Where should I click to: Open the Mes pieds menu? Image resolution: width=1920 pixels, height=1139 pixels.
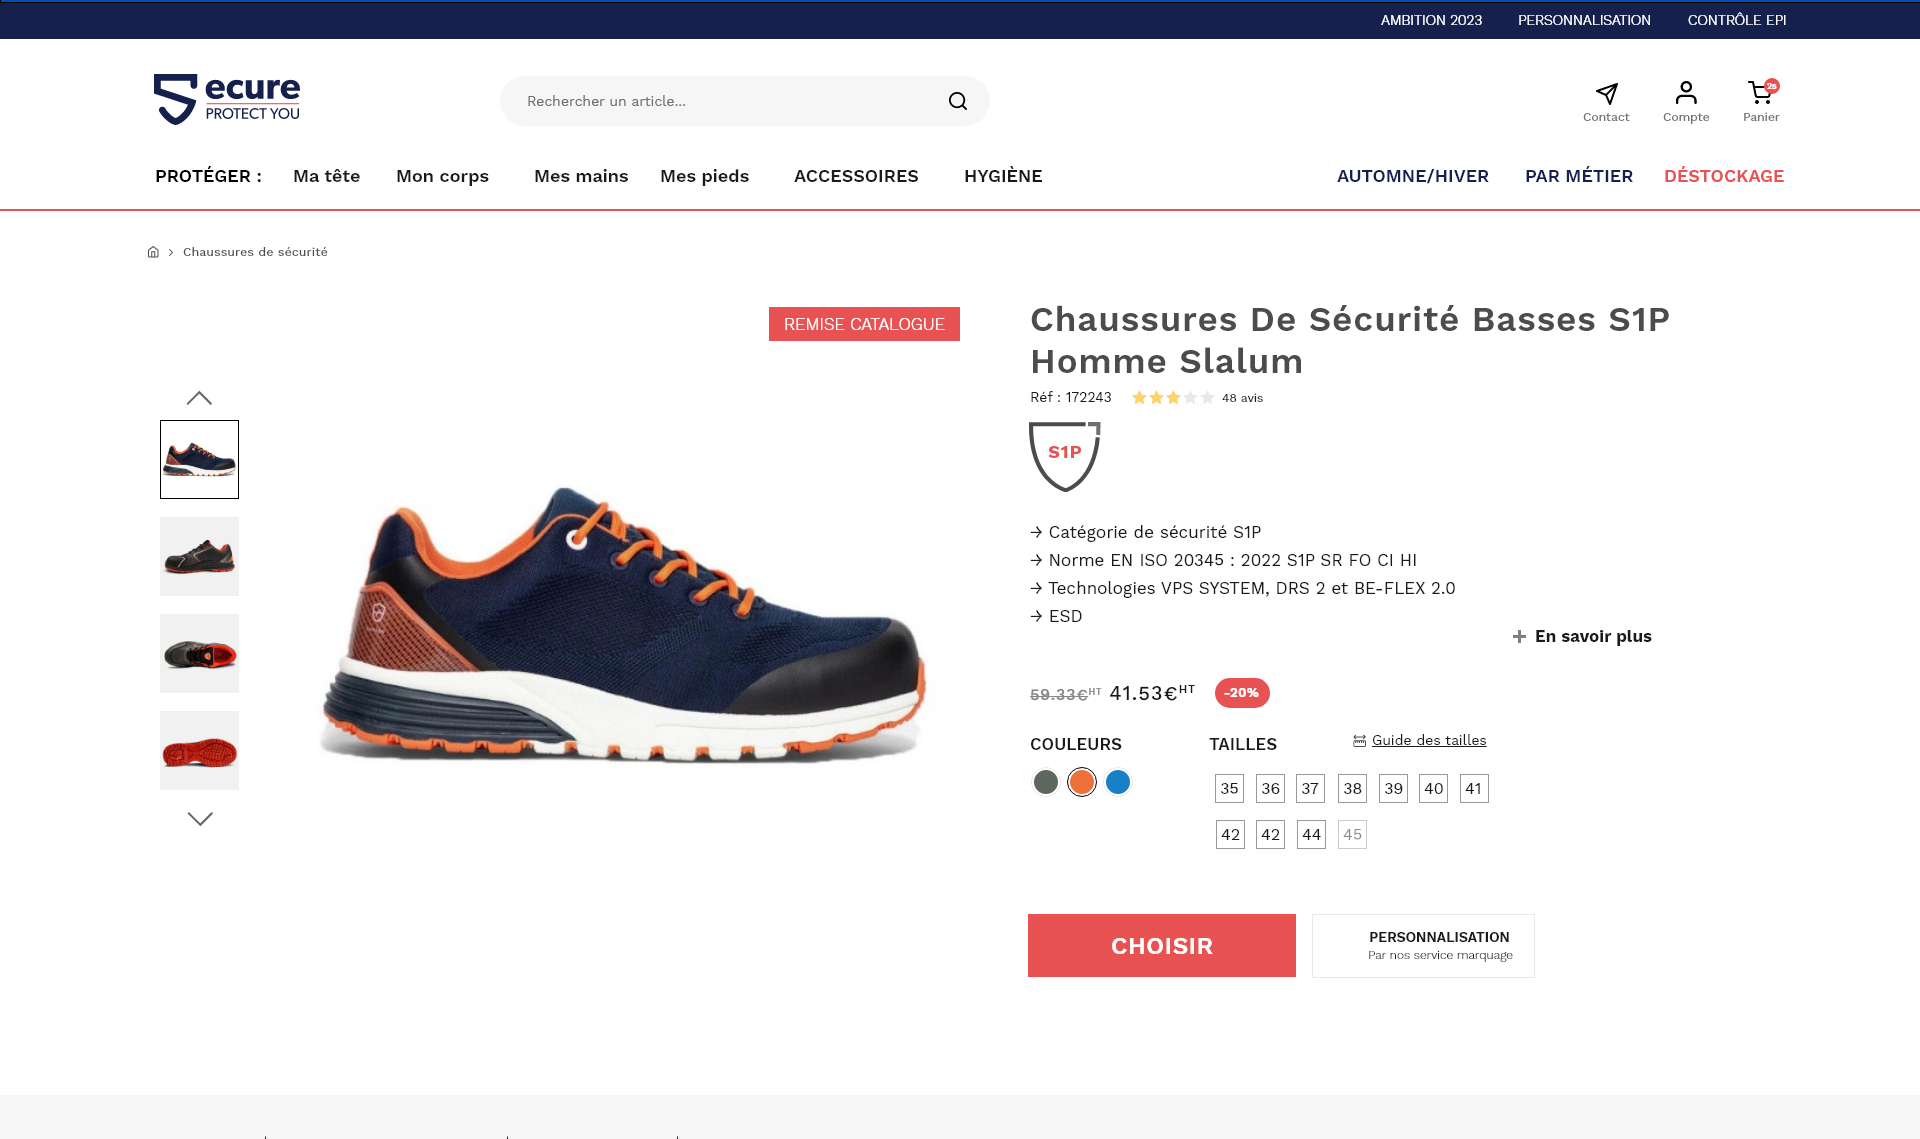[704, 176]
